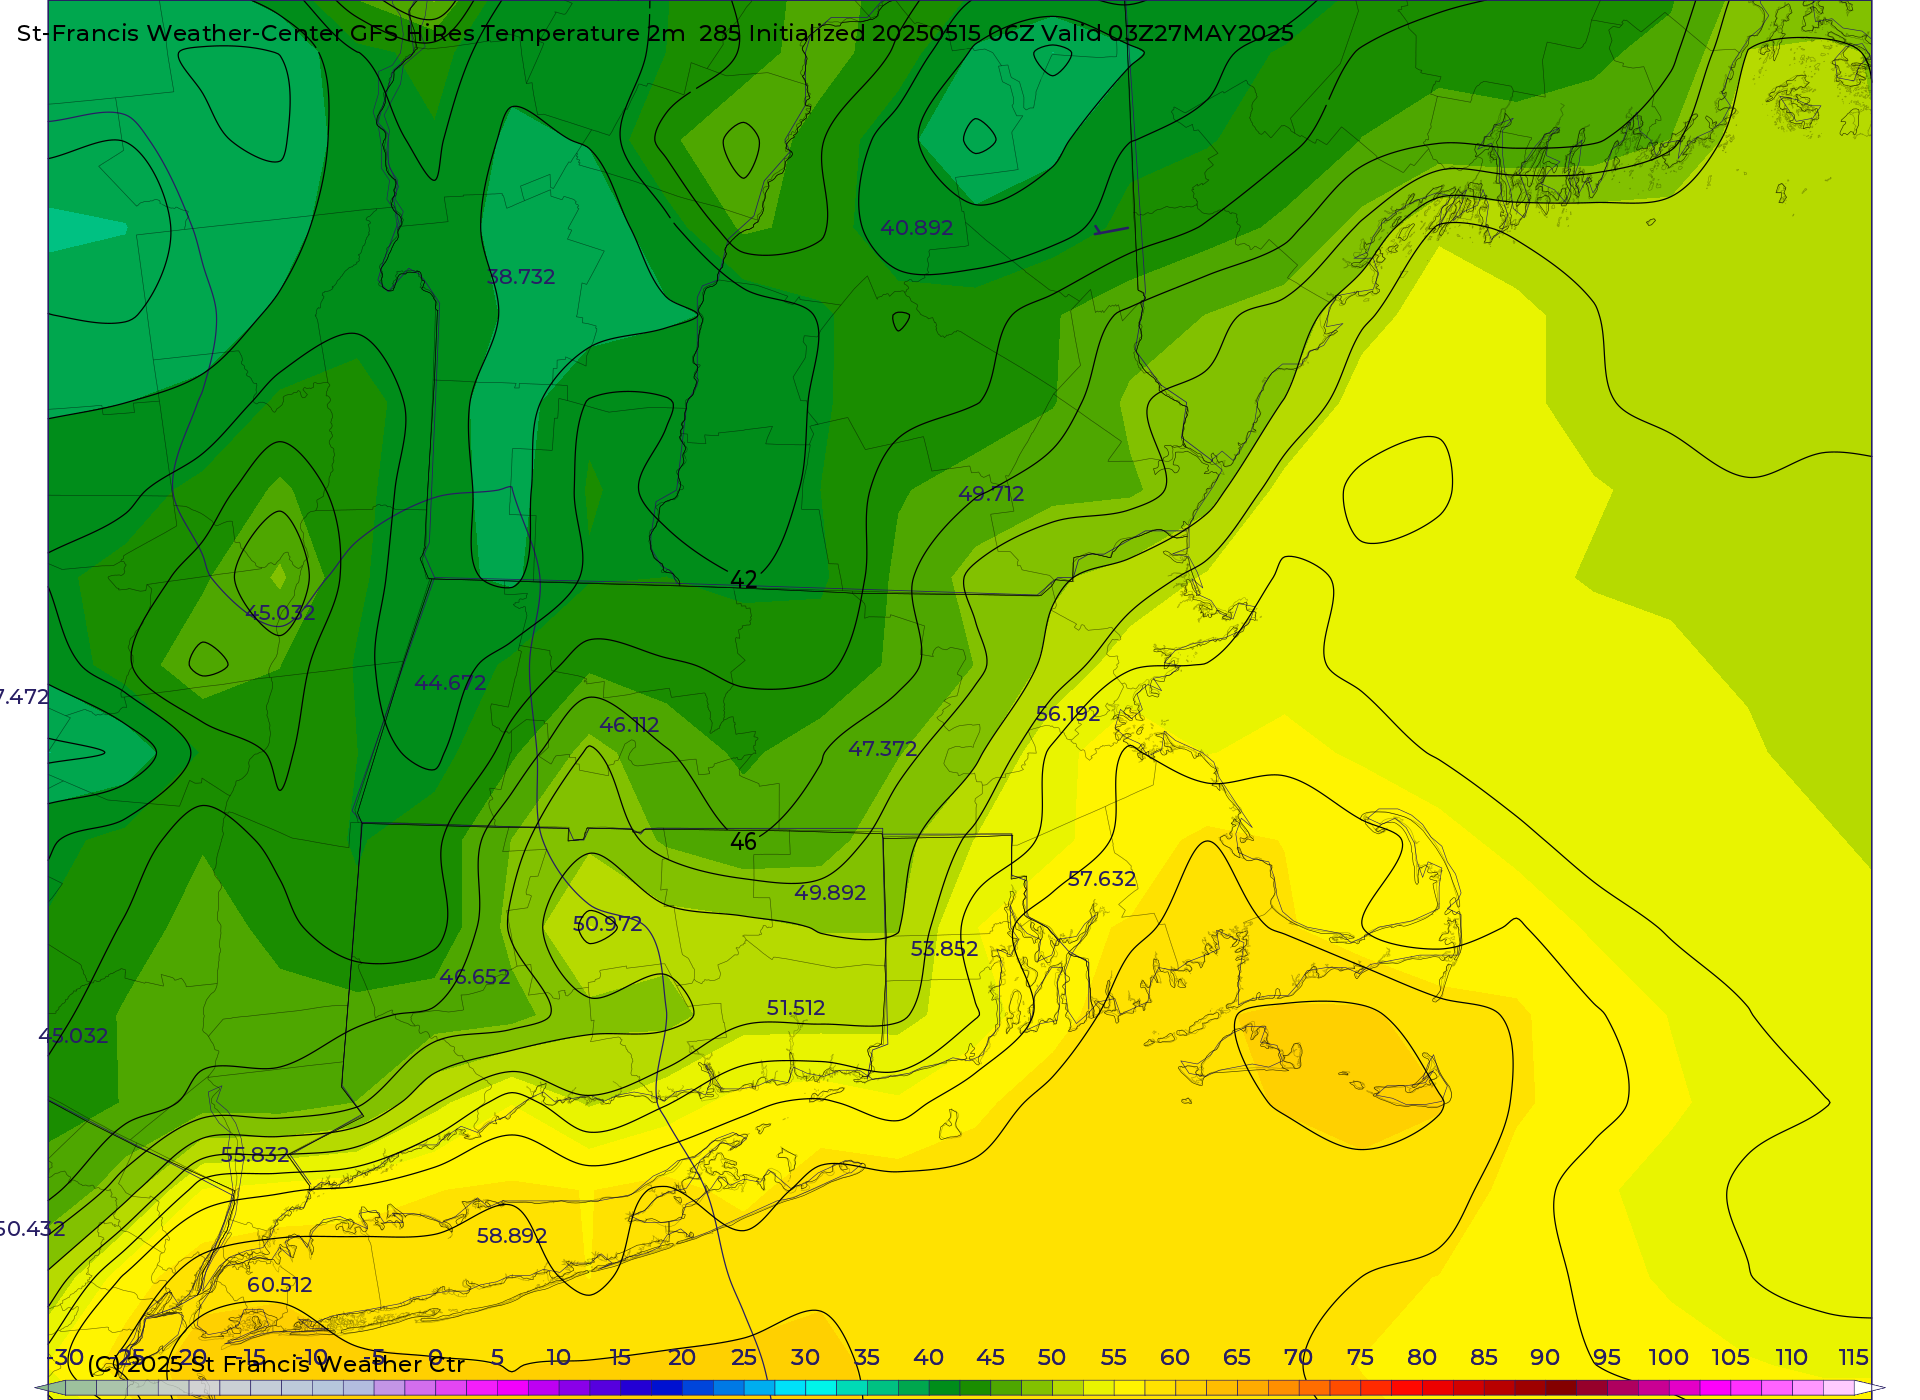Click the 40.892 temperature value
Viewport: 1920px width, 1400px height.
(917, 228)
